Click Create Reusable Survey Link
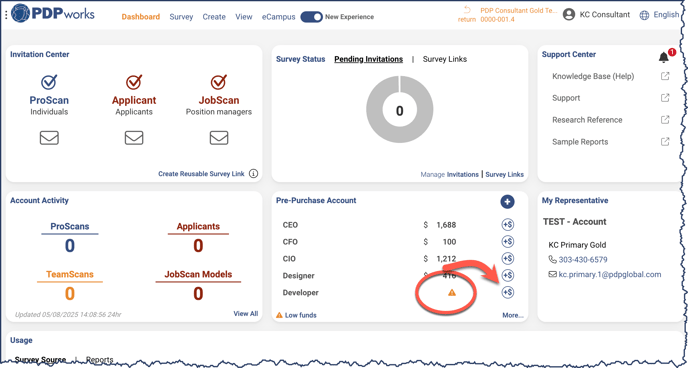This screenshot has width=688, height=368. (201, 174)
